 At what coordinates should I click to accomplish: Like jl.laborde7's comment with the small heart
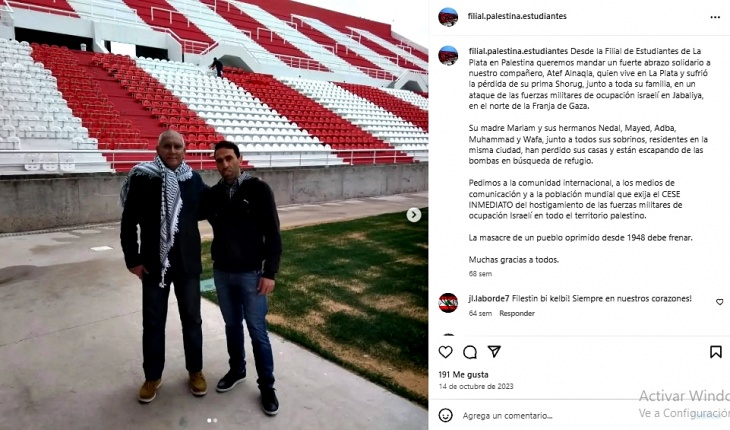point(719,302)
